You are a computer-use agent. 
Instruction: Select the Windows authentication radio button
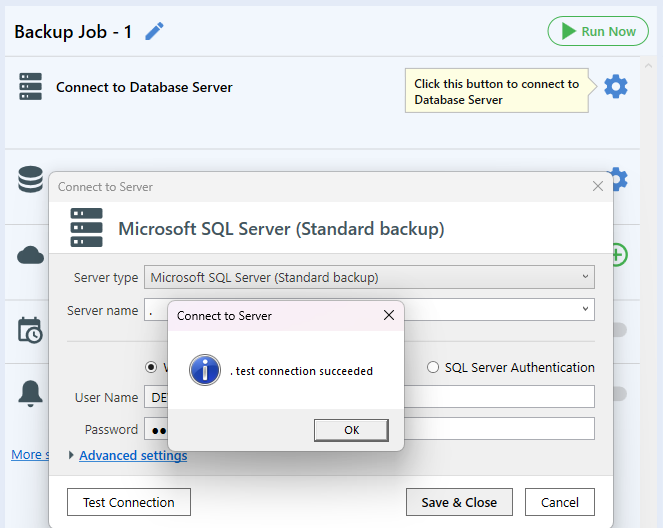(151, 367)
